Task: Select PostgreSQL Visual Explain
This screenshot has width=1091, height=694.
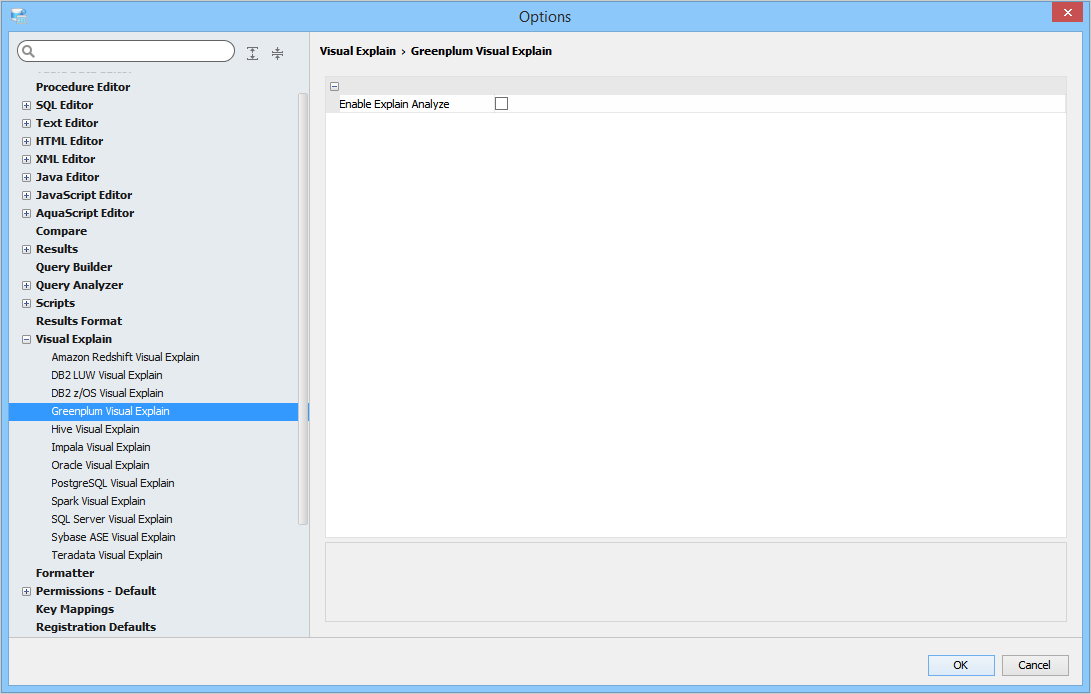Action: (x=113, y=483)
